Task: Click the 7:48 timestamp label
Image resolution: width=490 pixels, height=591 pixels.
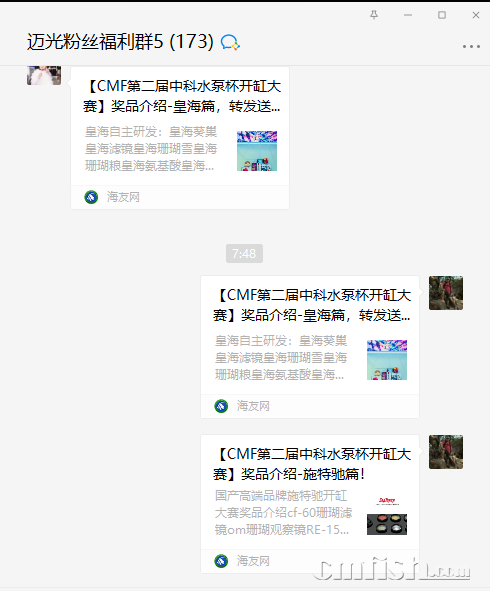Action: pos(244,253)
